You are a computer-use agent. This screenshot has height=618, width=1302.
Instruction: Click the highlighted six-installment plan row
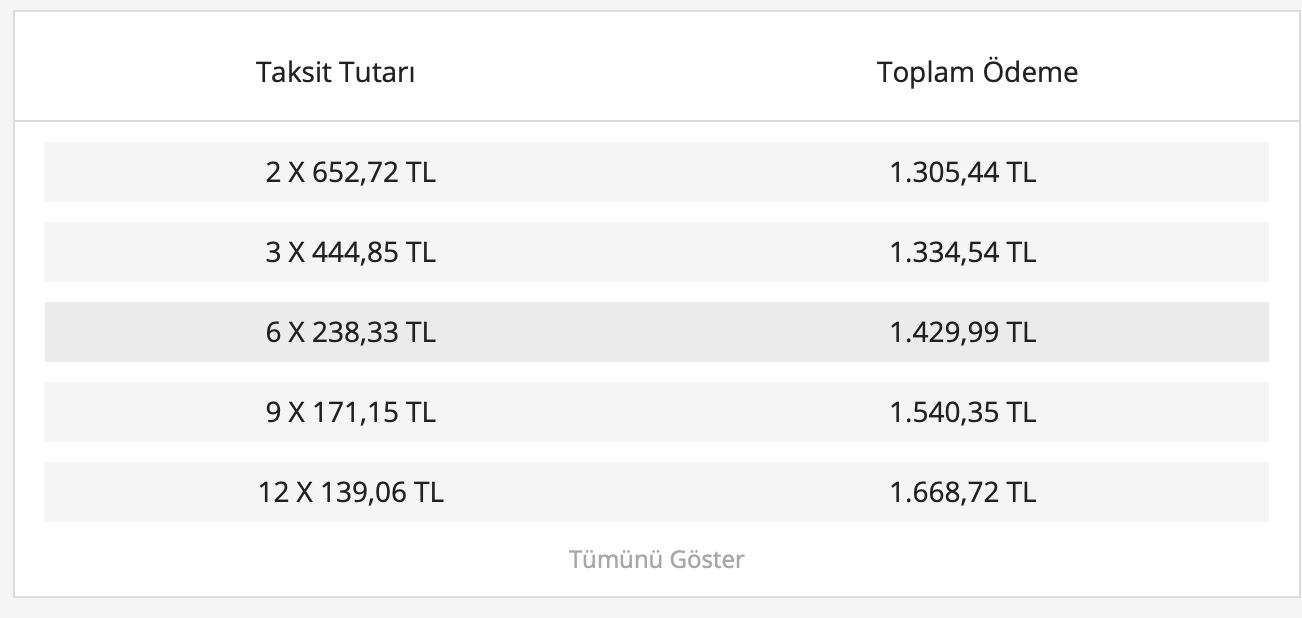656,332
